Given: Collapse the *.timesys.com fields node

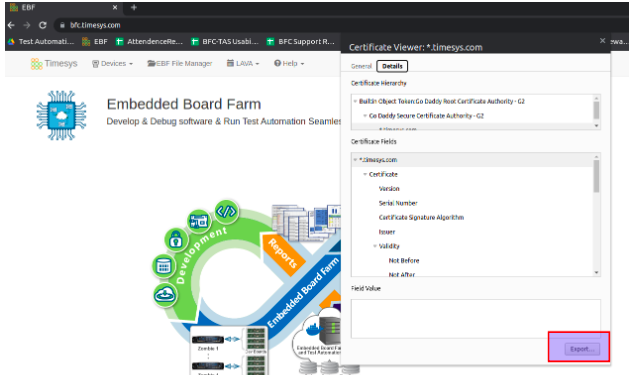Looking at the screenshot, I should click(x=355, y=160).
